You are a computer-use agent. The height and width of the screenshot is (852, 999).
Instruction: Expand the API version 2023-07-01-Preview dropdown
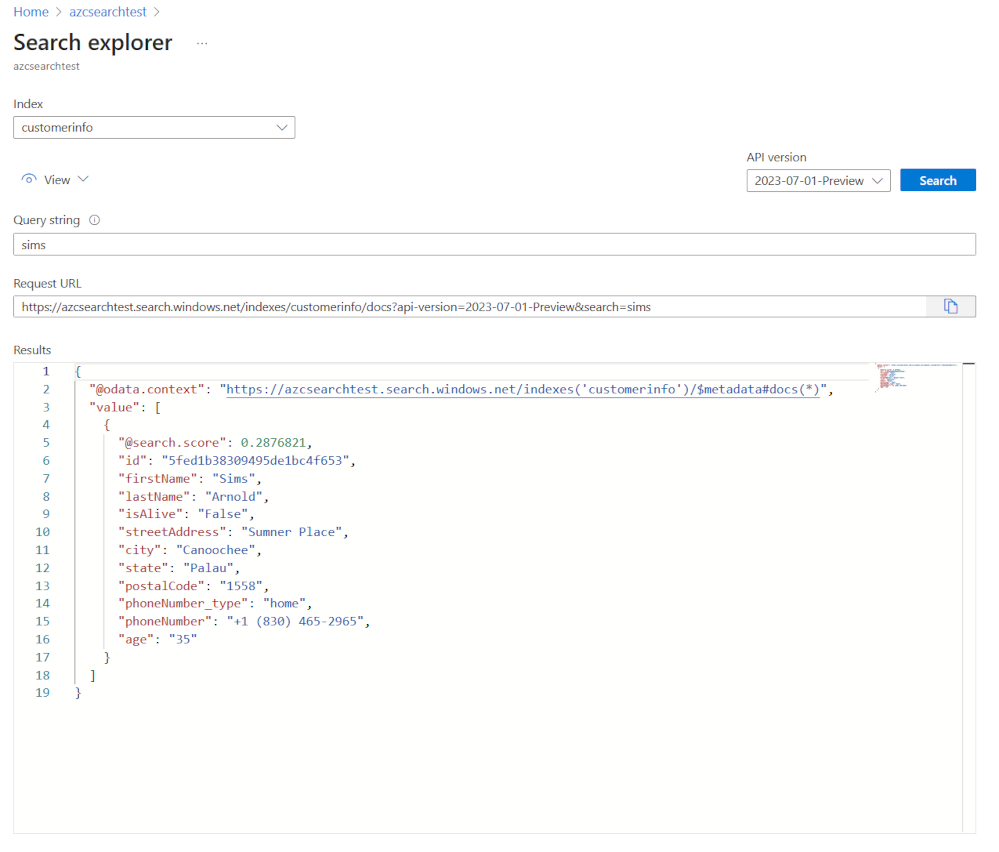coord(818,181)
